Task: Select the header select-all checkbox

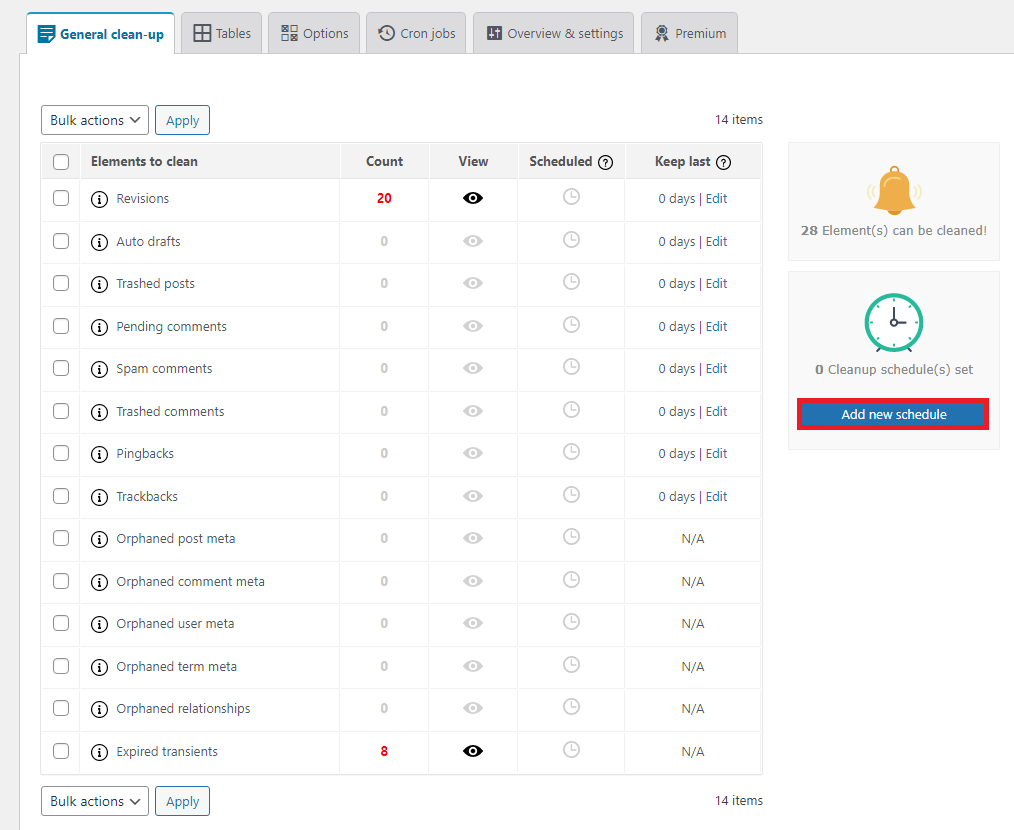Action: tap(61, 160)
